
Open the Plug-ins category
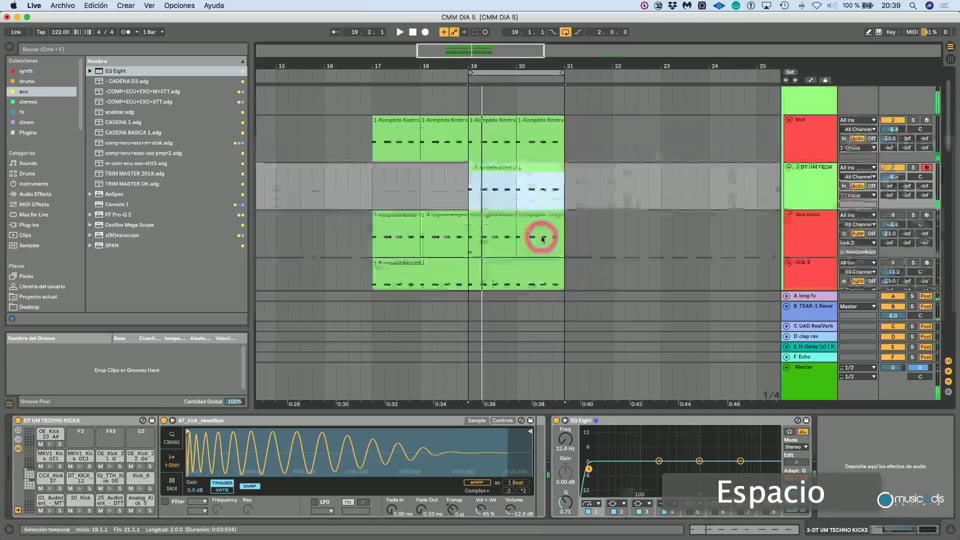[42, 225]
